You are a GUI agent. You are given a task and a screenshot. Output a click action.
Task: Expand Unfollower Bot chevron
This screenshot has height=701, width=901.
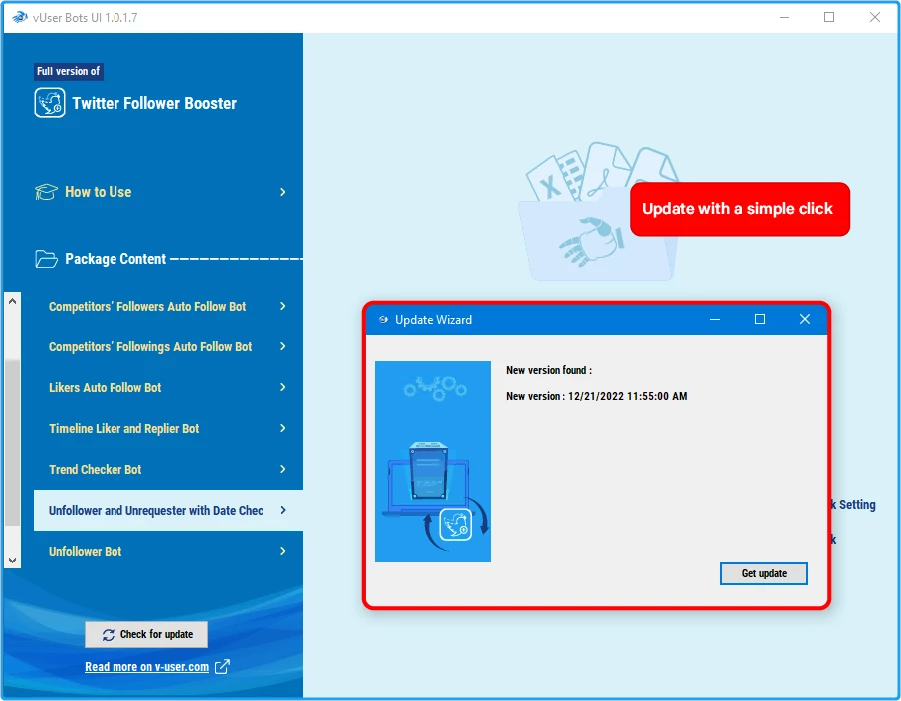tap(282, 552)
